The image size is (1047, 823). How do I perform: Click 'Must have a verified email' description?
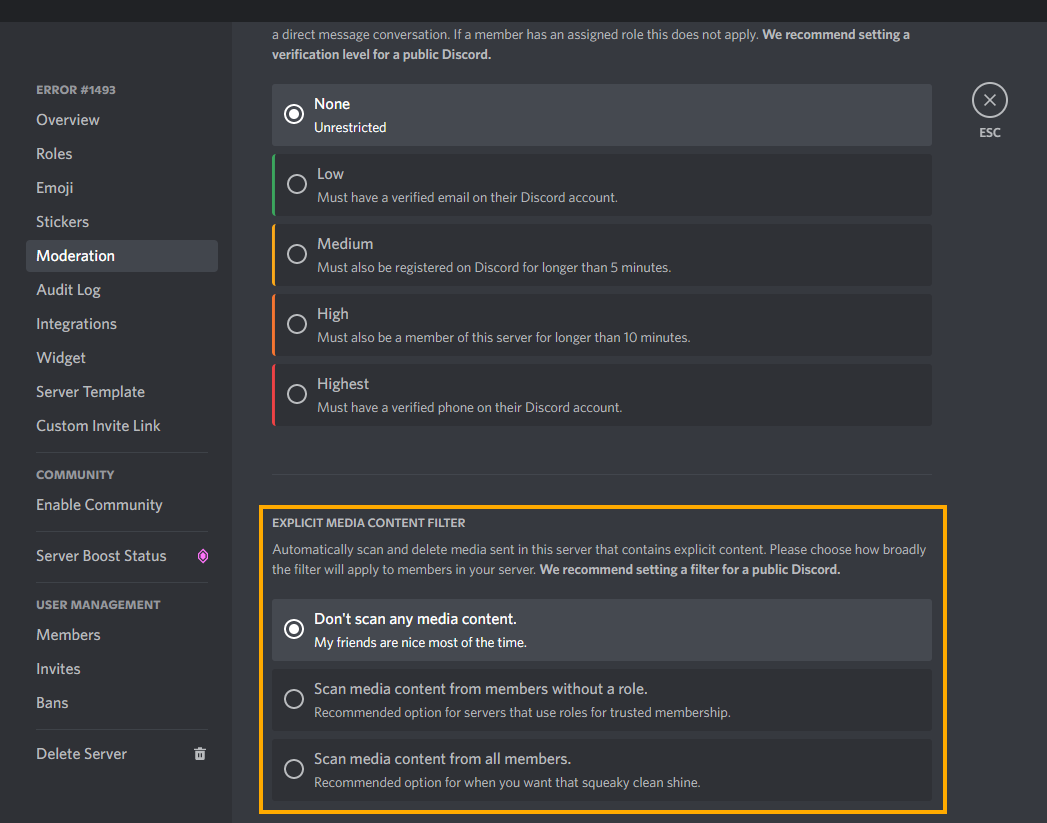pyautogui.click(x=467, y=198)
